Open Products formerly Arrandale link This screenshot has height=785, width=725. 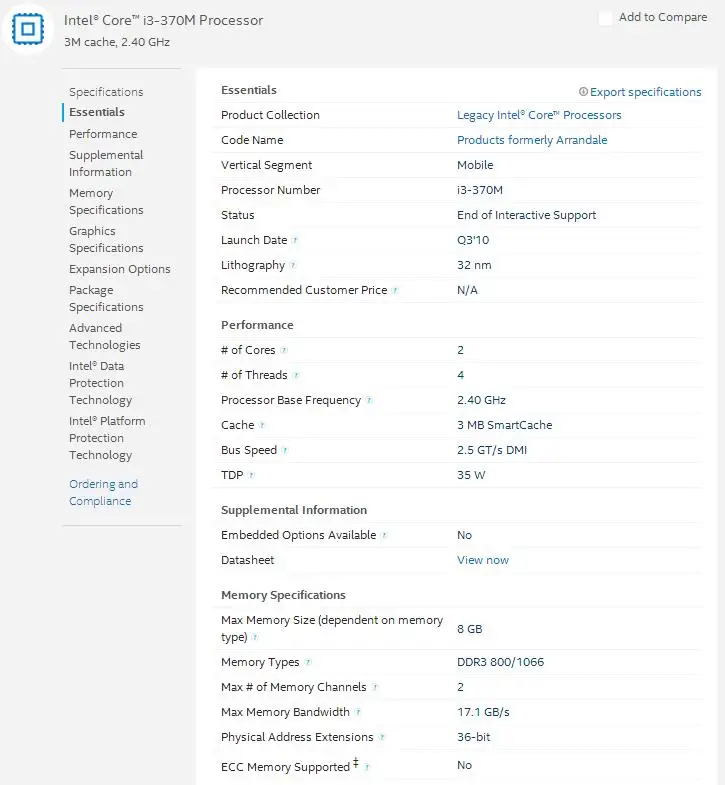click(x=532, y=140)
